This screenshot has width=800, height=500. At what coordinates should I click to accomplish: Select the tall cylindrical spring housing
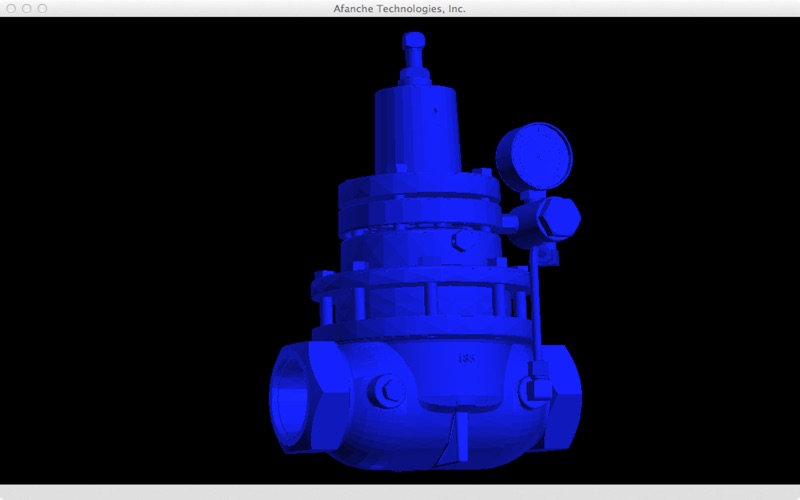click(x=415, y=130)
